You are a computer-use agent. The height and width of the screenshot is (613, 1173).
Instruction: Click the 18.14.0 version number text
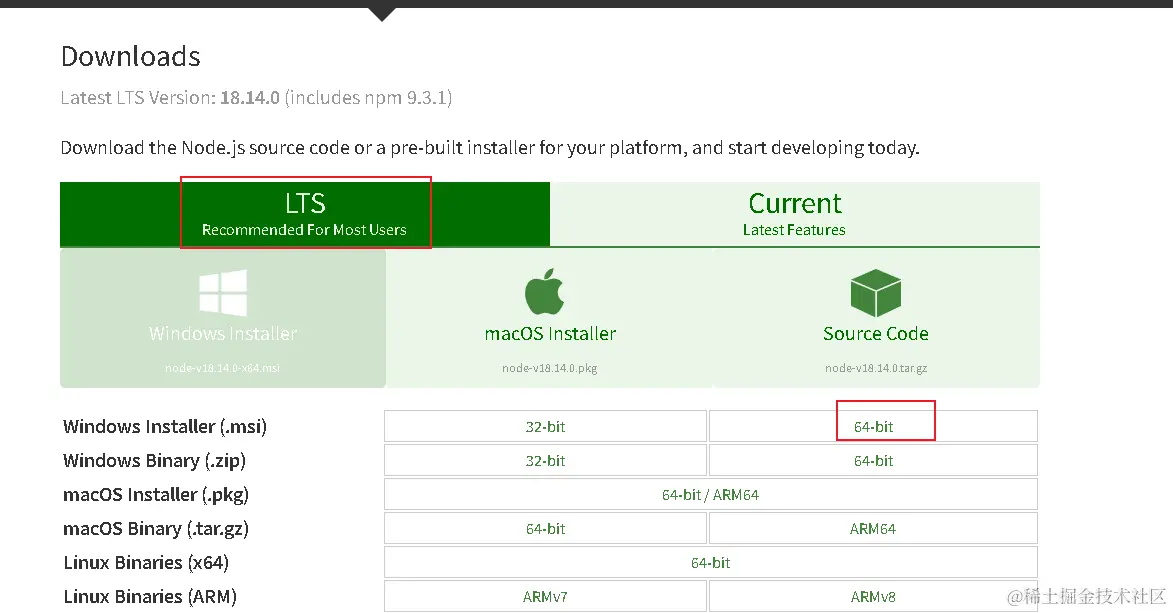tap(250, 98)
